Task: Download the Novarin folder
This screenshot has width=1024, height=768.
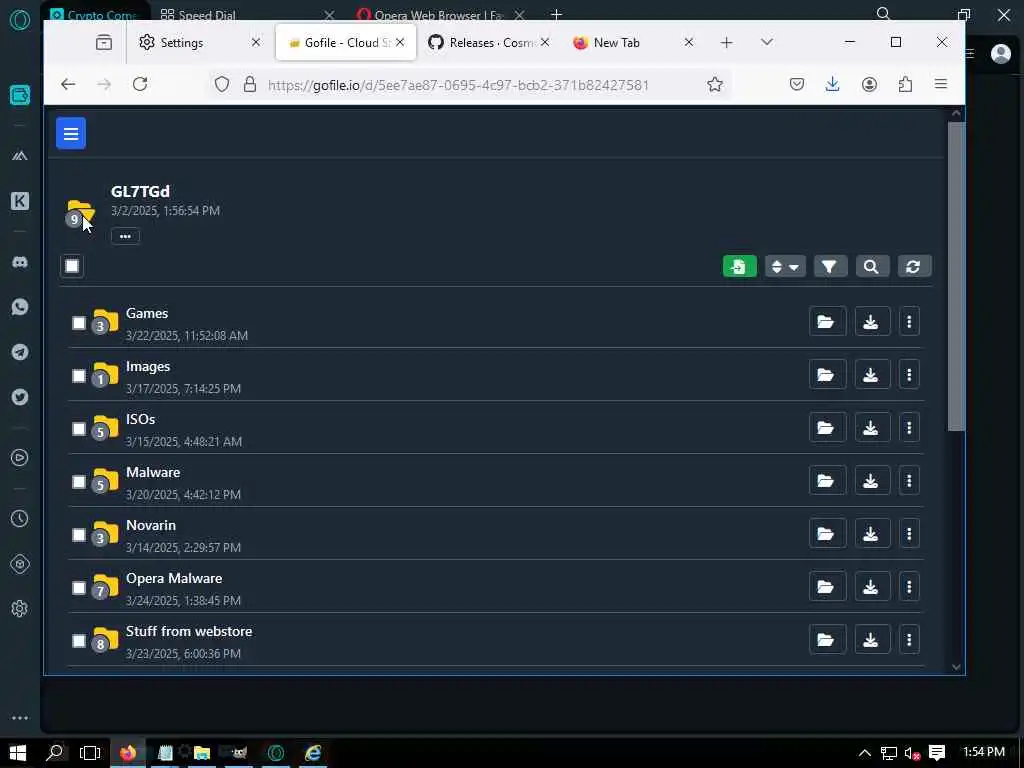Action: [872, 534]
